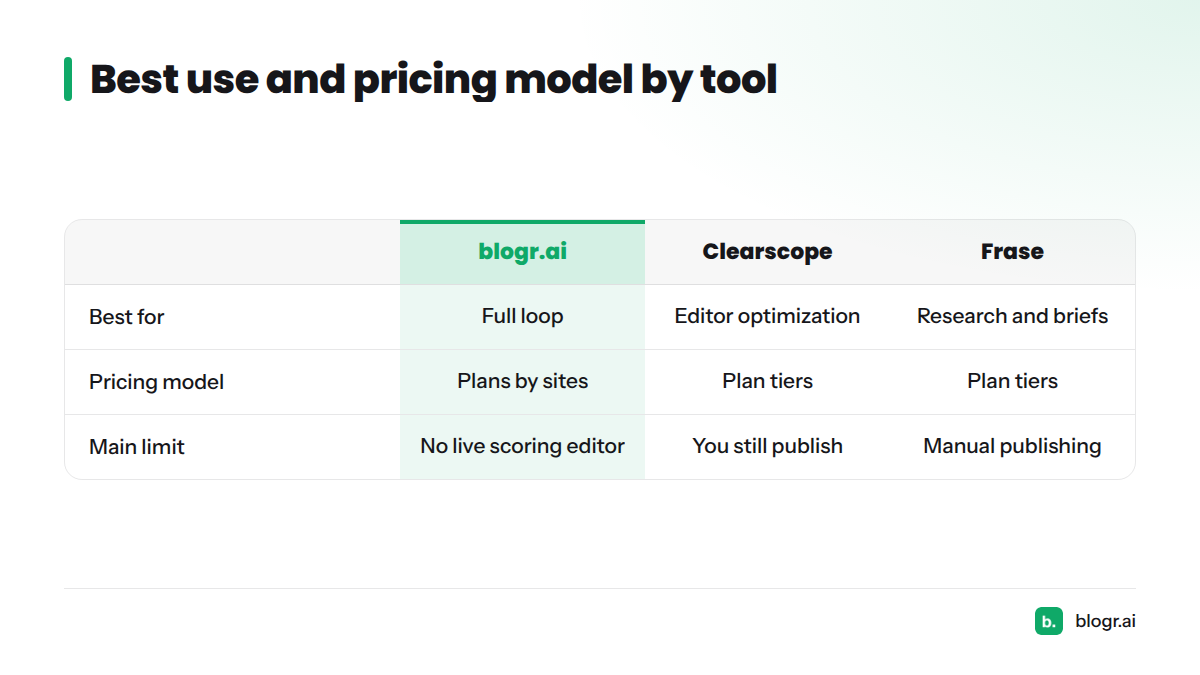Screen dimensions: 1200x675
Task: Click the Frase column header
Action: (x=1012, y=252)
